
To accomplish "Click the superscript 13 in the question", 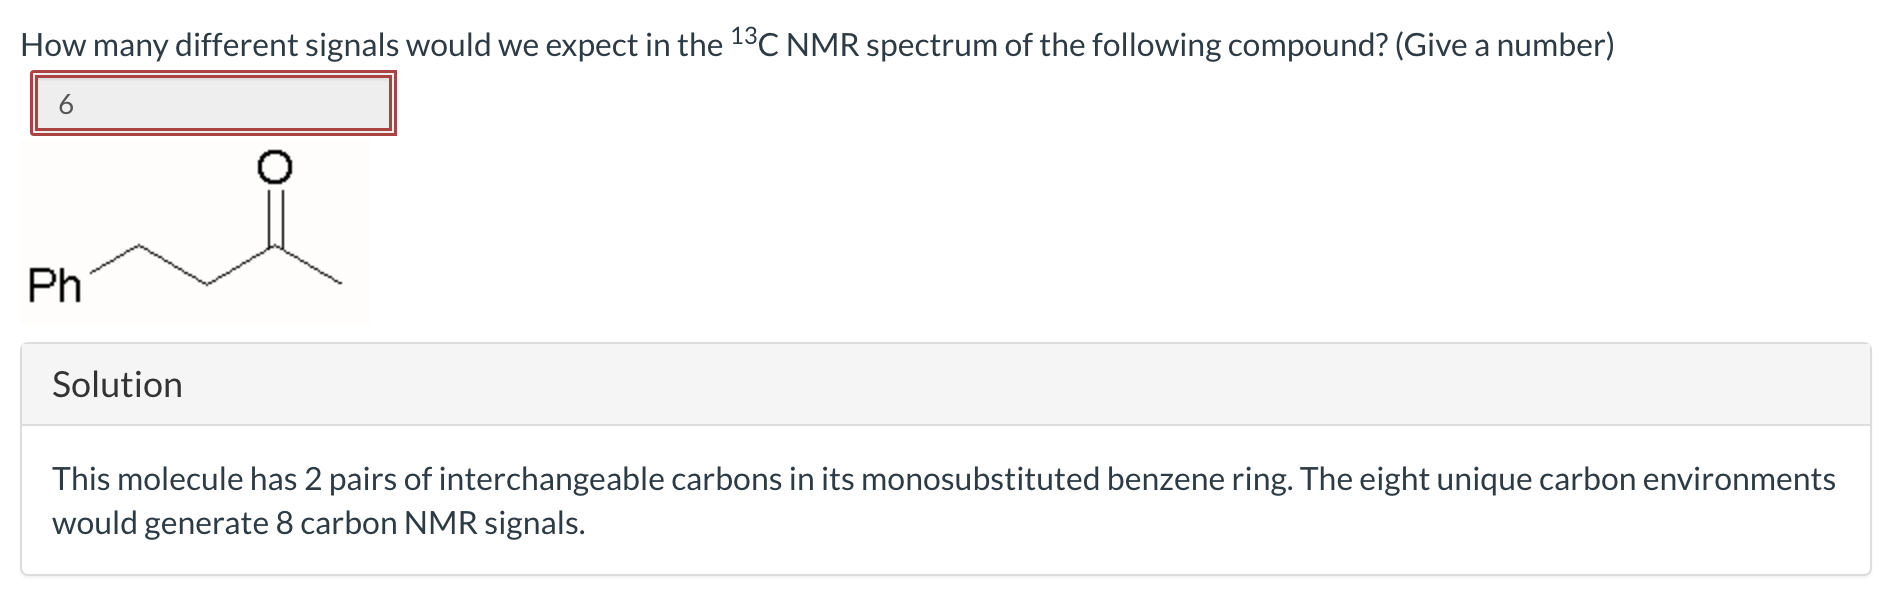I will click(x=745, y=33).
